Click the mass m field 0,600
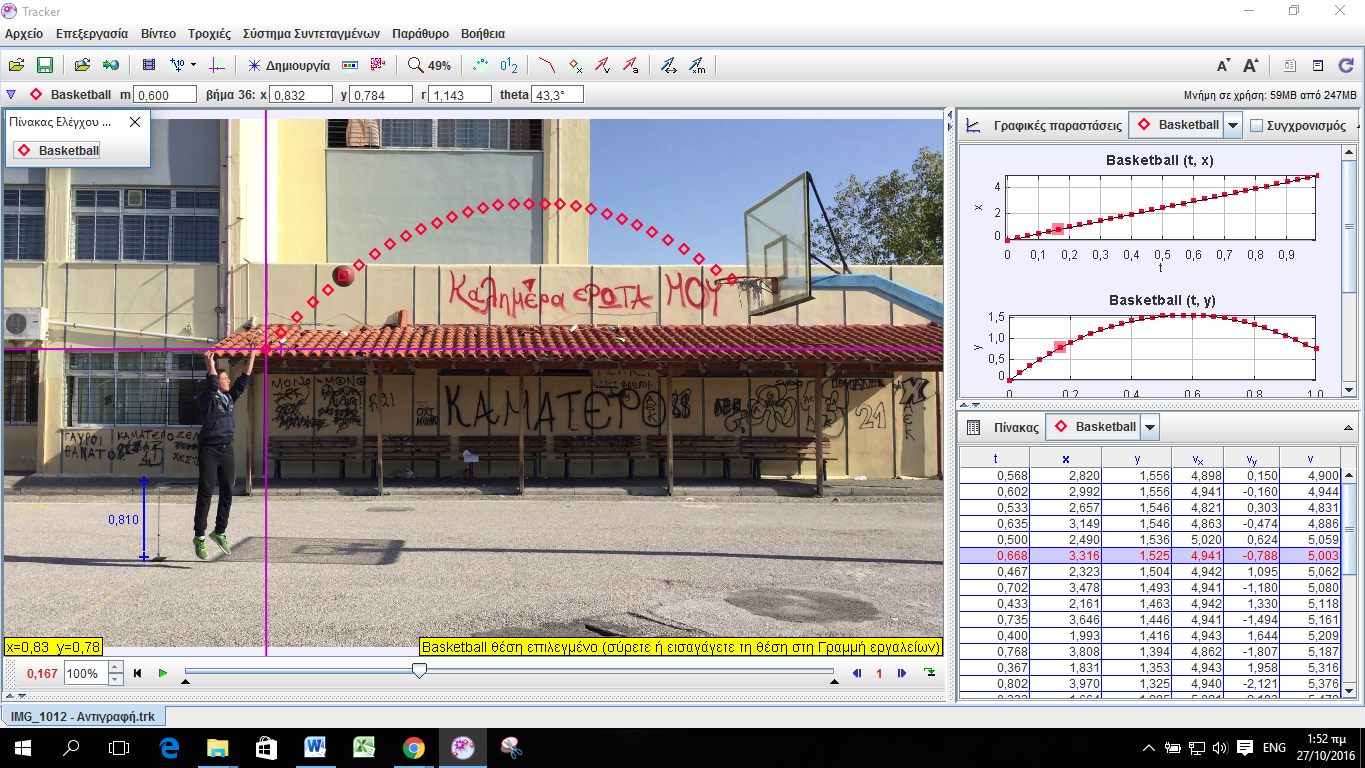This screenshot has height=768, width=1365. pyautogui.click(x=165, y=95)
